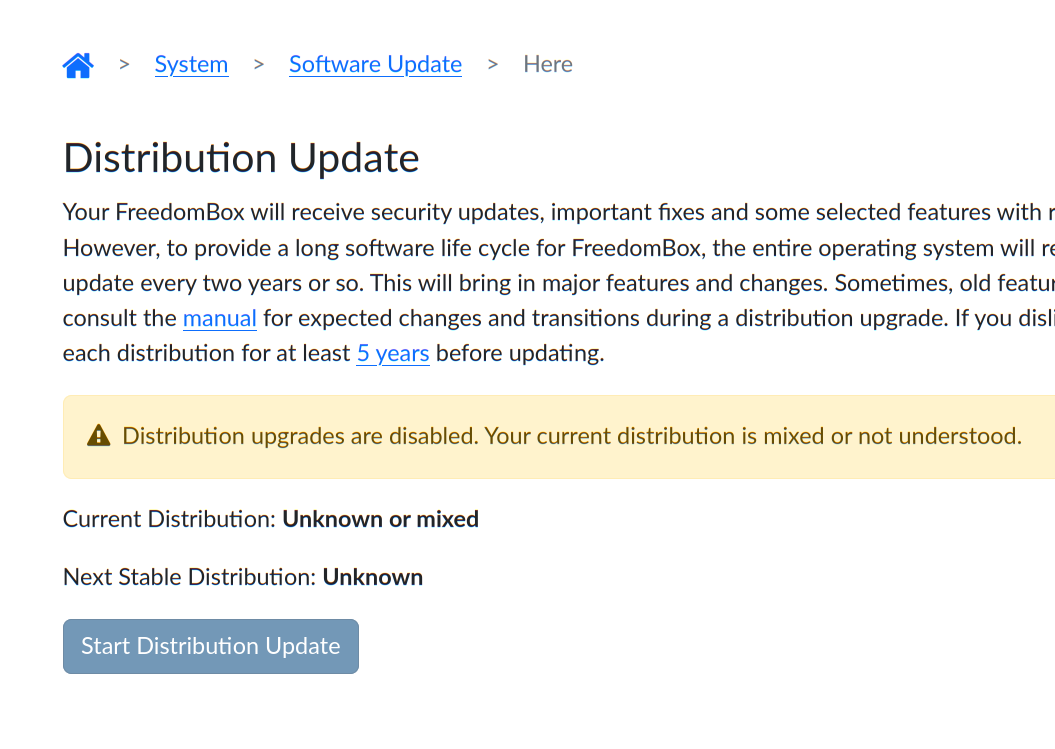1055x749 pixels.
Task: Click the 'before updating.' text after the 5 years link
Action: click(520, 354)
